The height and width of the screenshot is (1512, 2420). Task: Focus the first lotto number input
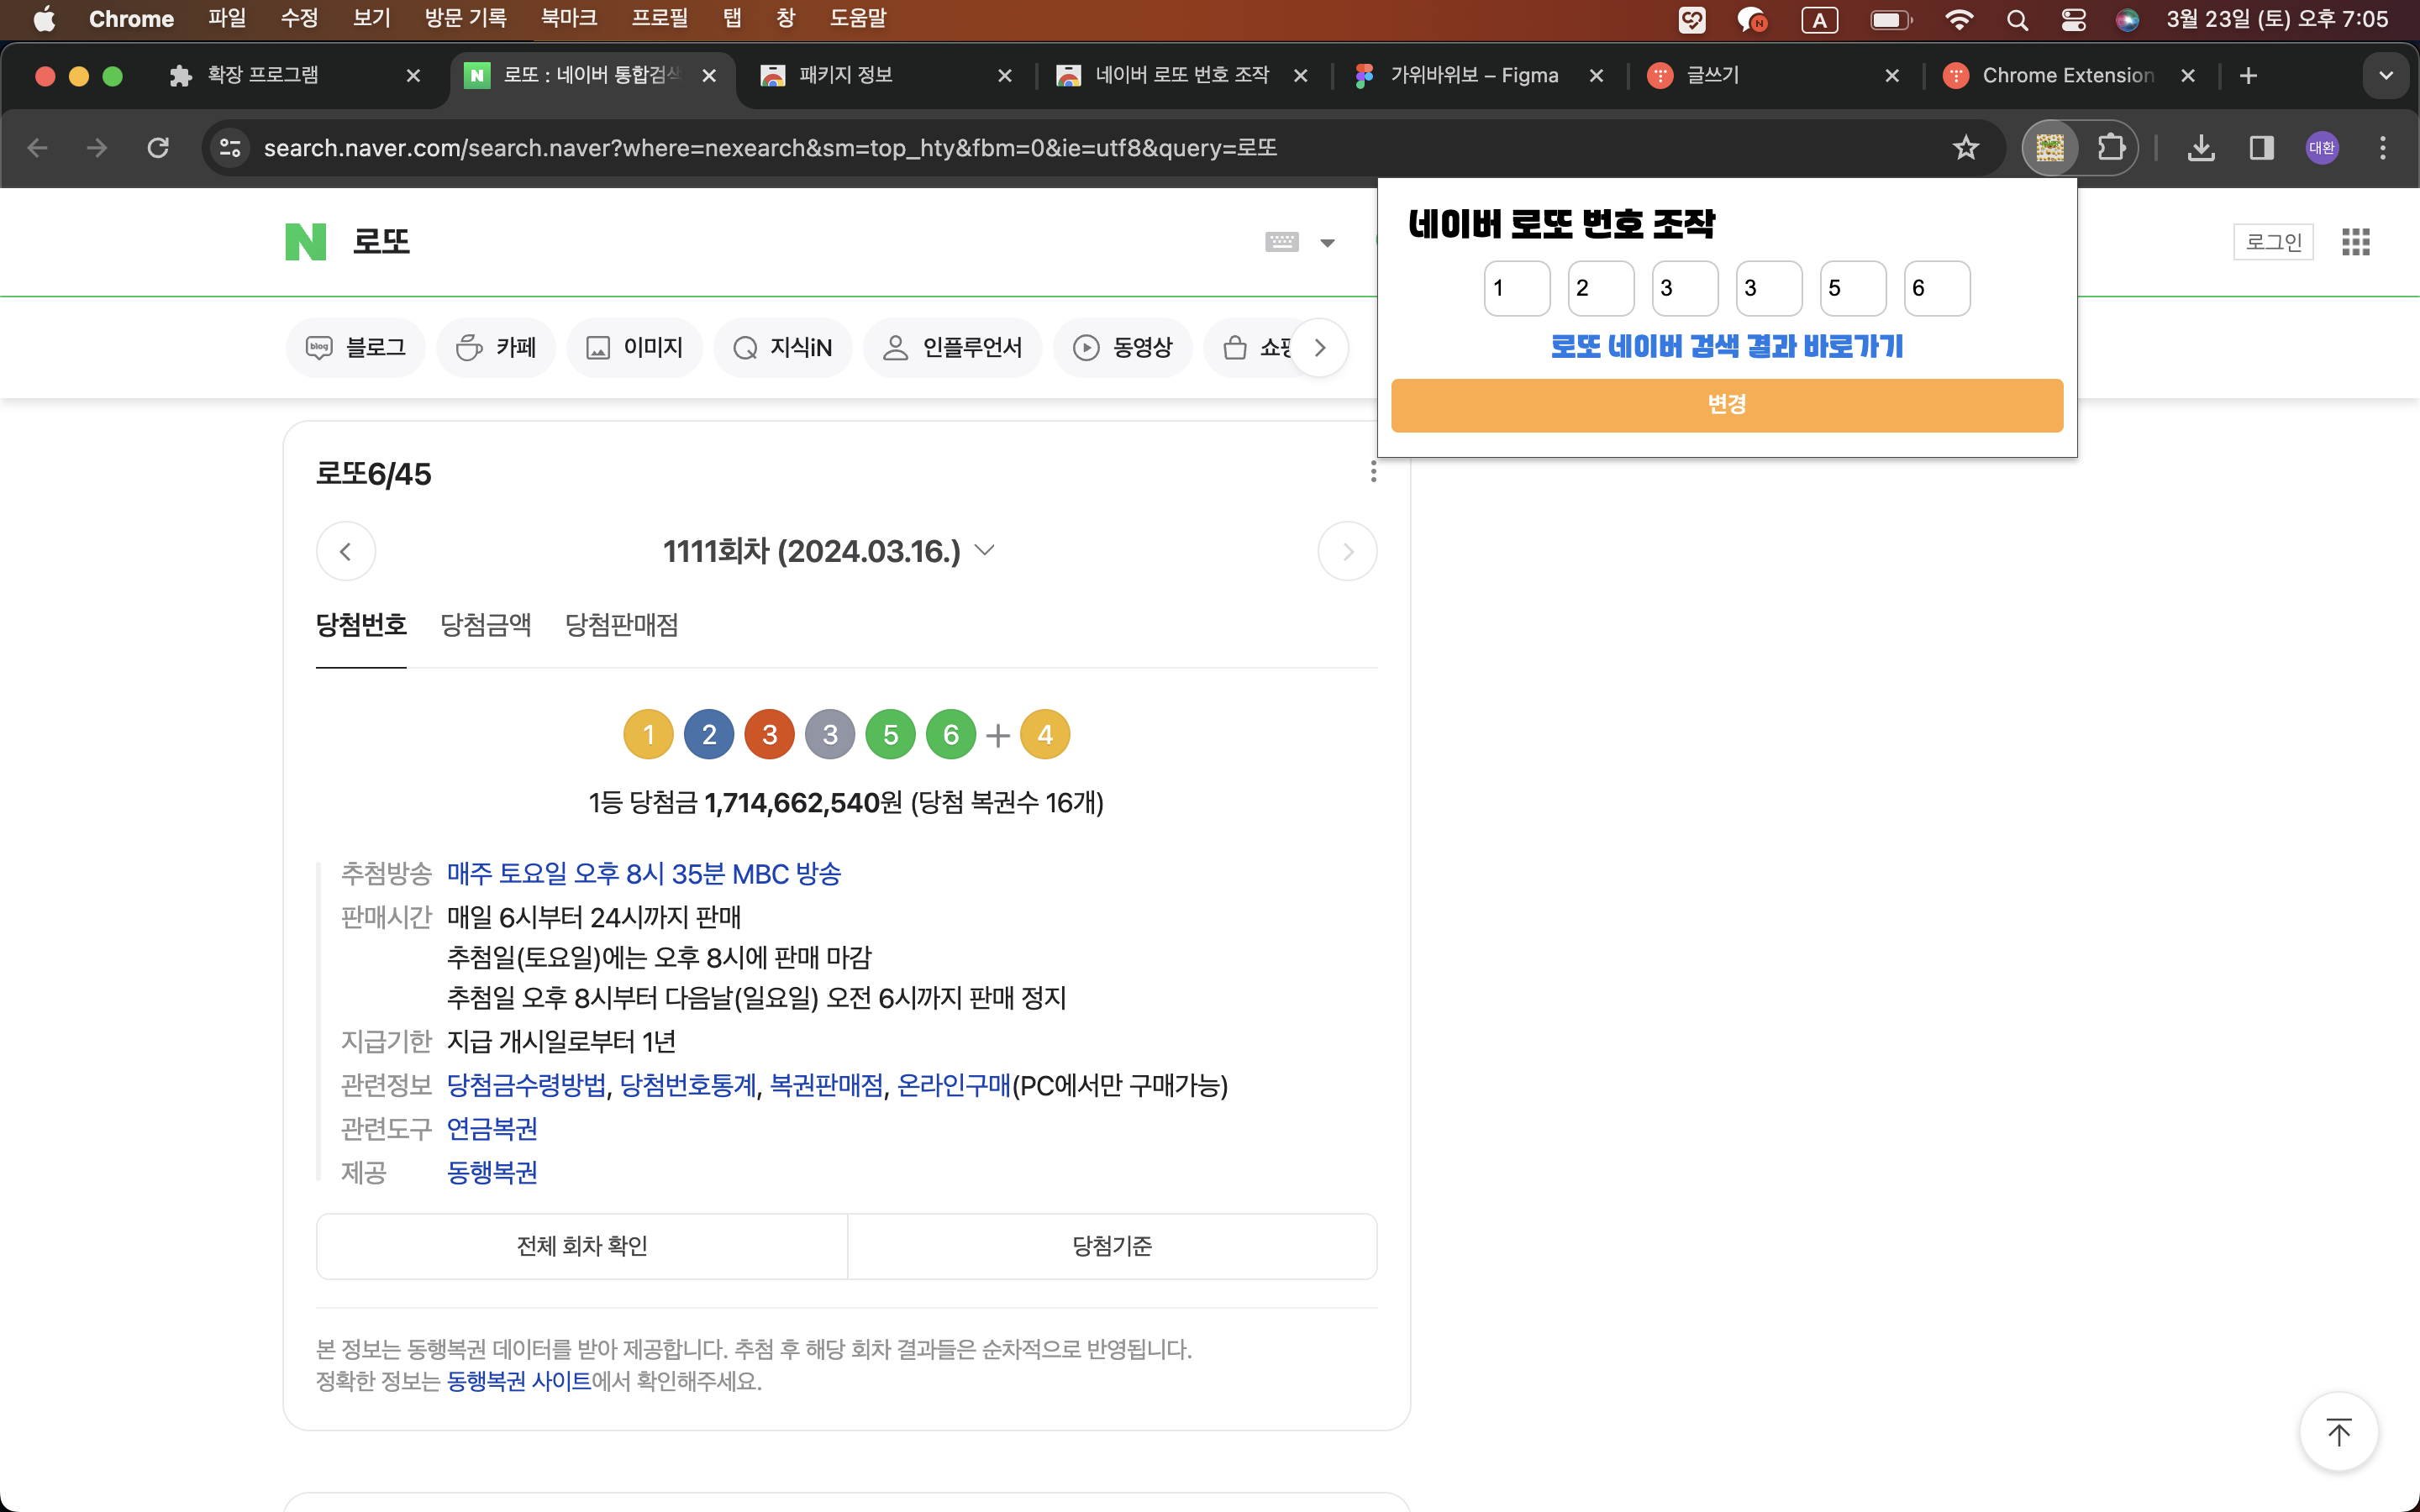click(1516, 288)
